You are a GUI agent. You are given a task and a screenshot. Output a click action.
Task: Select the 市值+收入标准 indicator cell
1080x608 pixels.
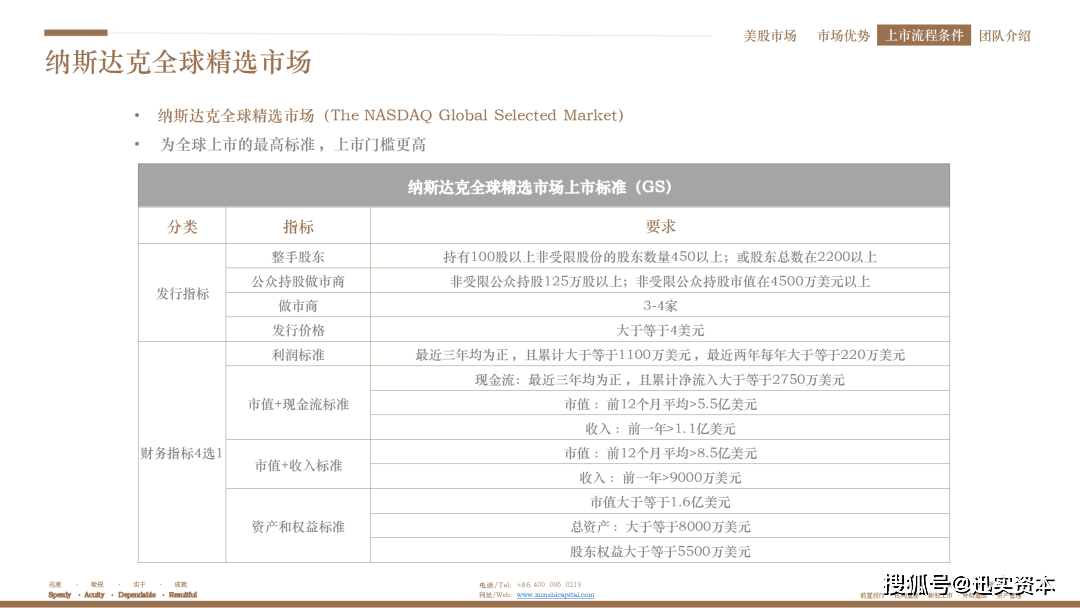pyautogui.click(x=298, y=465)
